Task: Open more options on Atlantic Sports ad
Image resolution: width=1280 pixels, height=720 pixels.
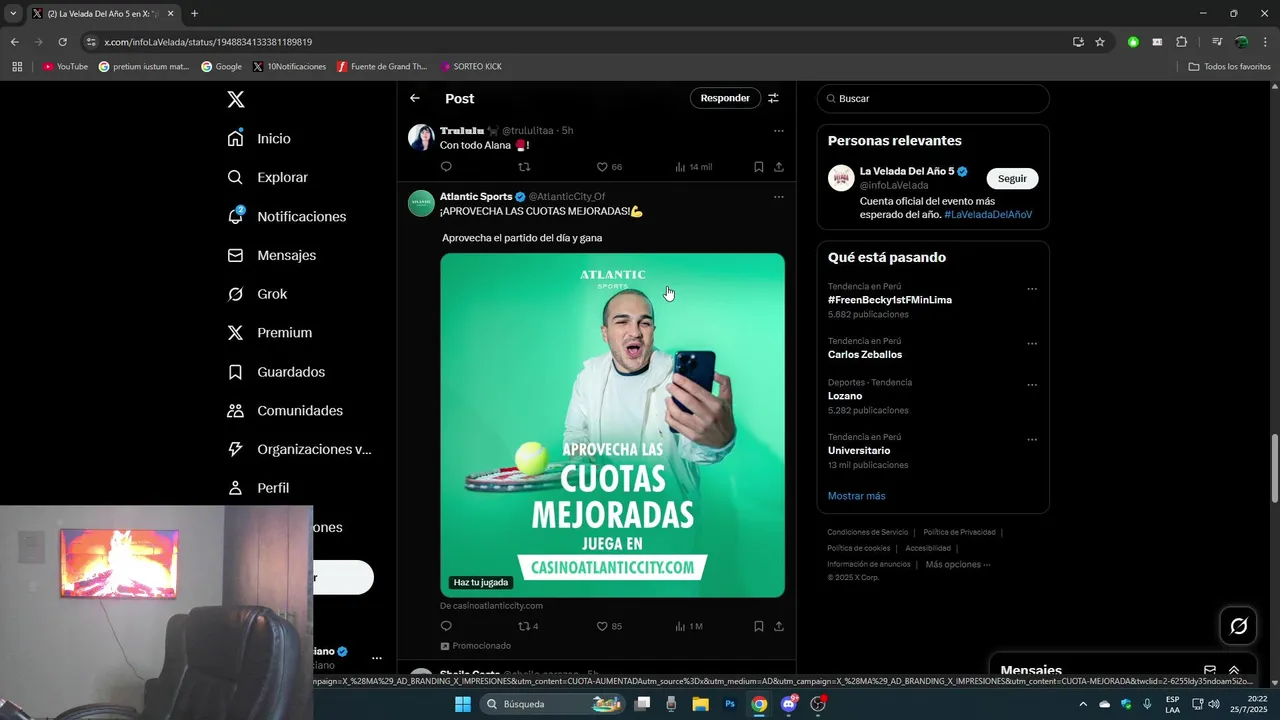Action: pos(779,197)
